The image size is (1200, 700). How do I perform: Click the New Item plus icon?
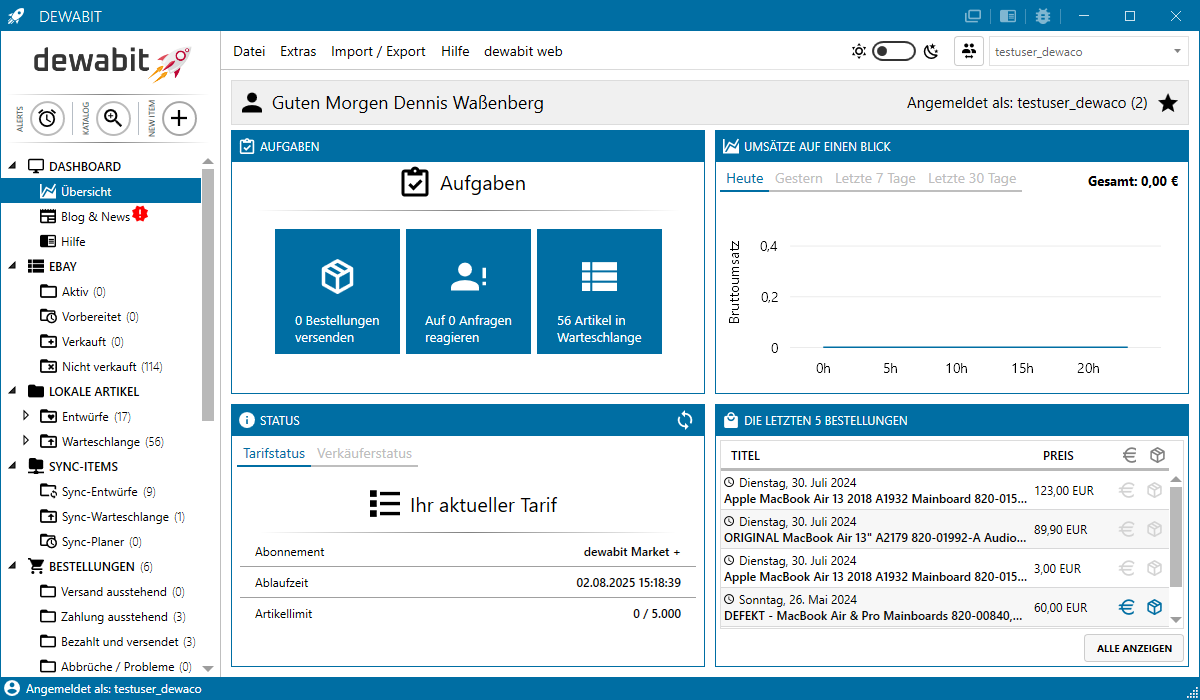tap(179, 118)
